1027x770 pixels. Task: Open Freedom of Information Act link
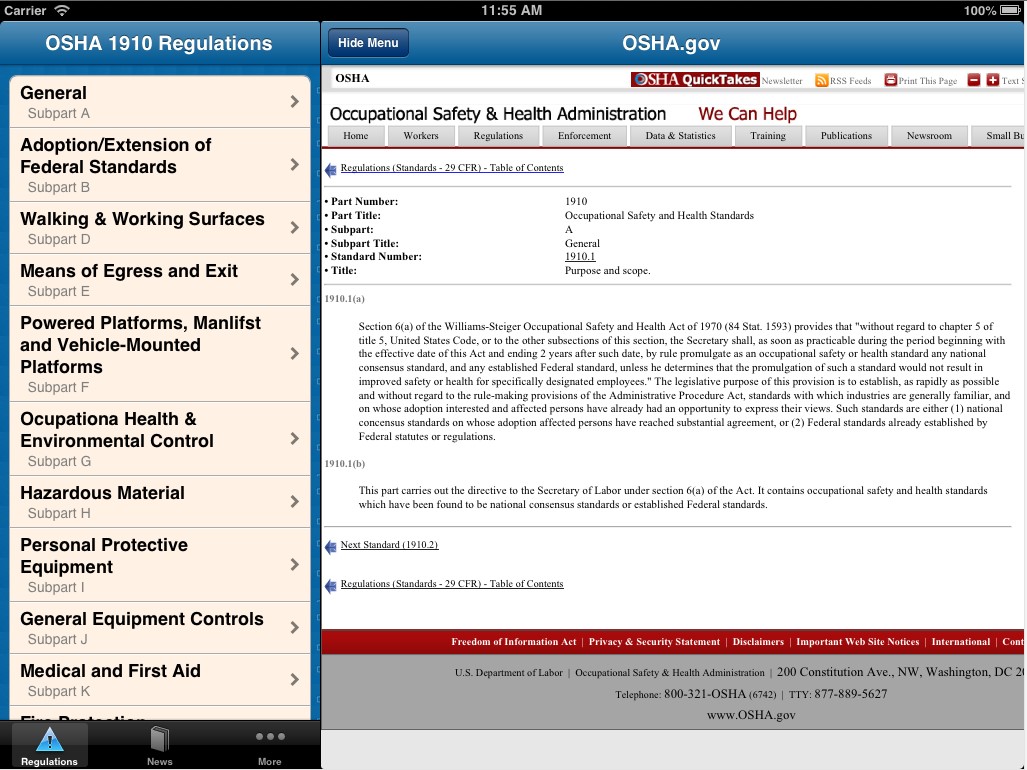pos(514,642)
